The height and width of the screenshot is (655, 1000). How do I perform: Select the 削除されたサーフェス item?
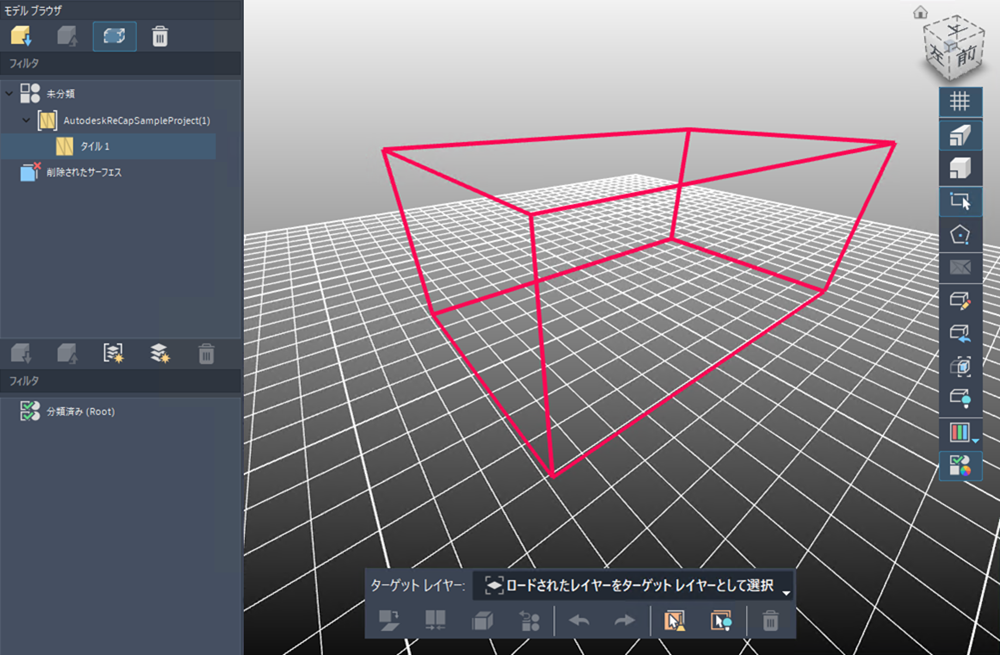tap(71, 172)
